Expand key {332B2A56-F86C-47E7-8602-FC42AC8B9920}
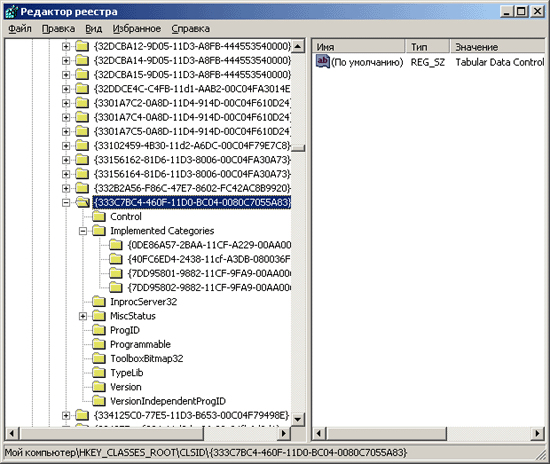This screenshot has width=550, height=464. [x=66, y=188]
